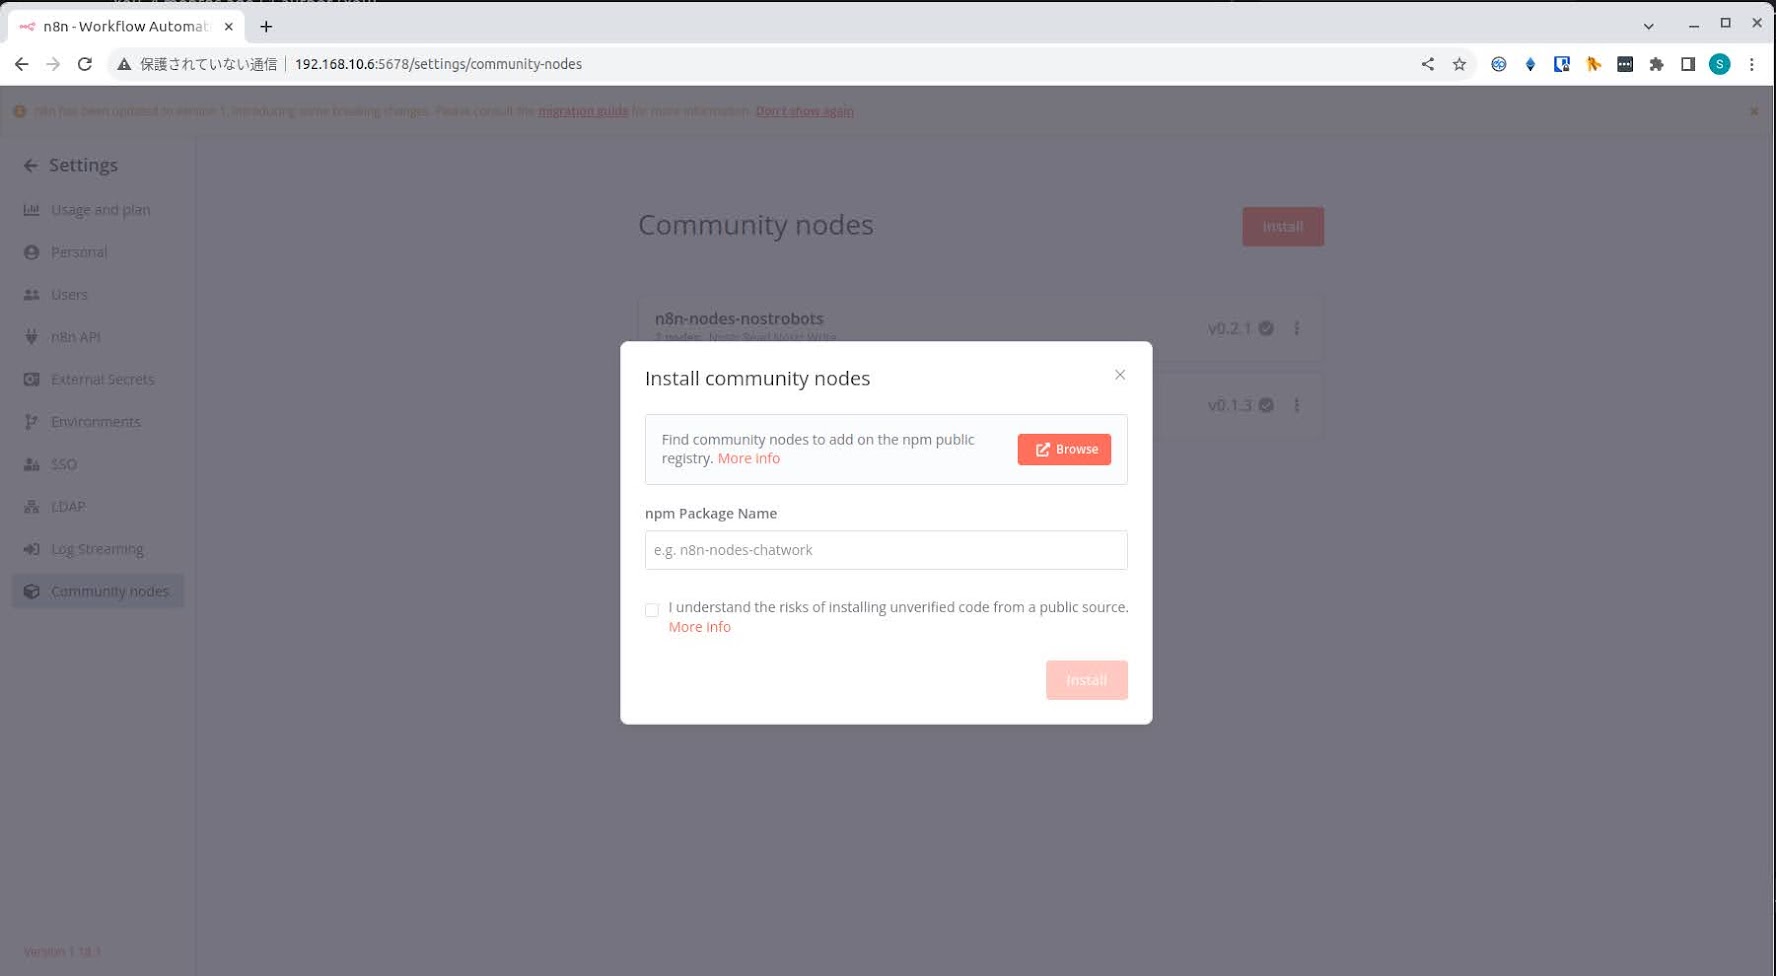The width and height of the screenshot is (1776, 976).
Task: Open Log Streaming settings
Action: [98, 549]
